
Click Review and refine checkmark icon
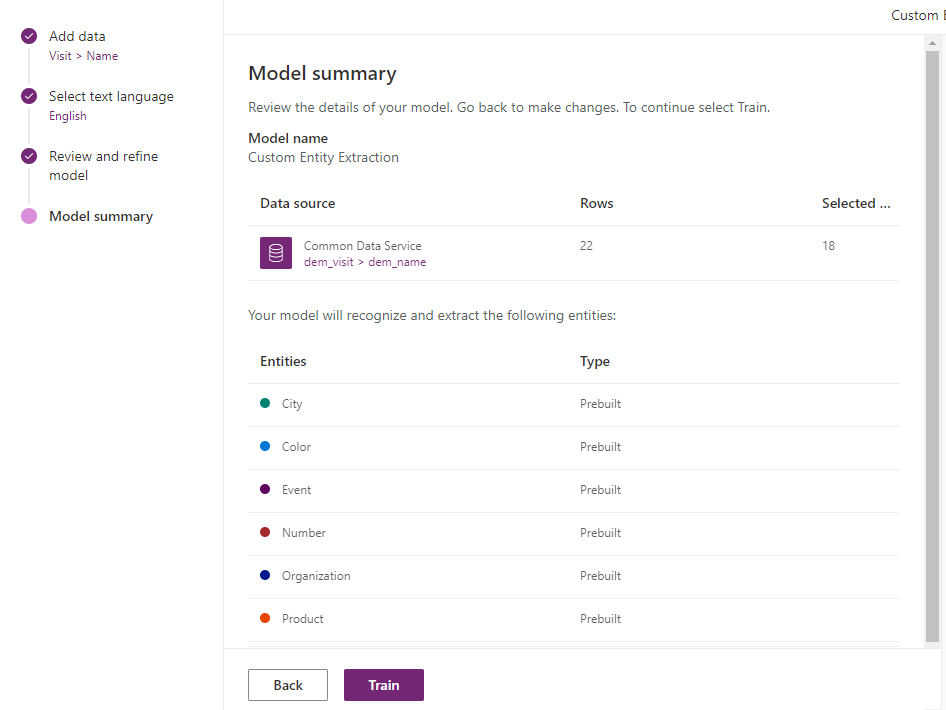click(x=29, y=156)
